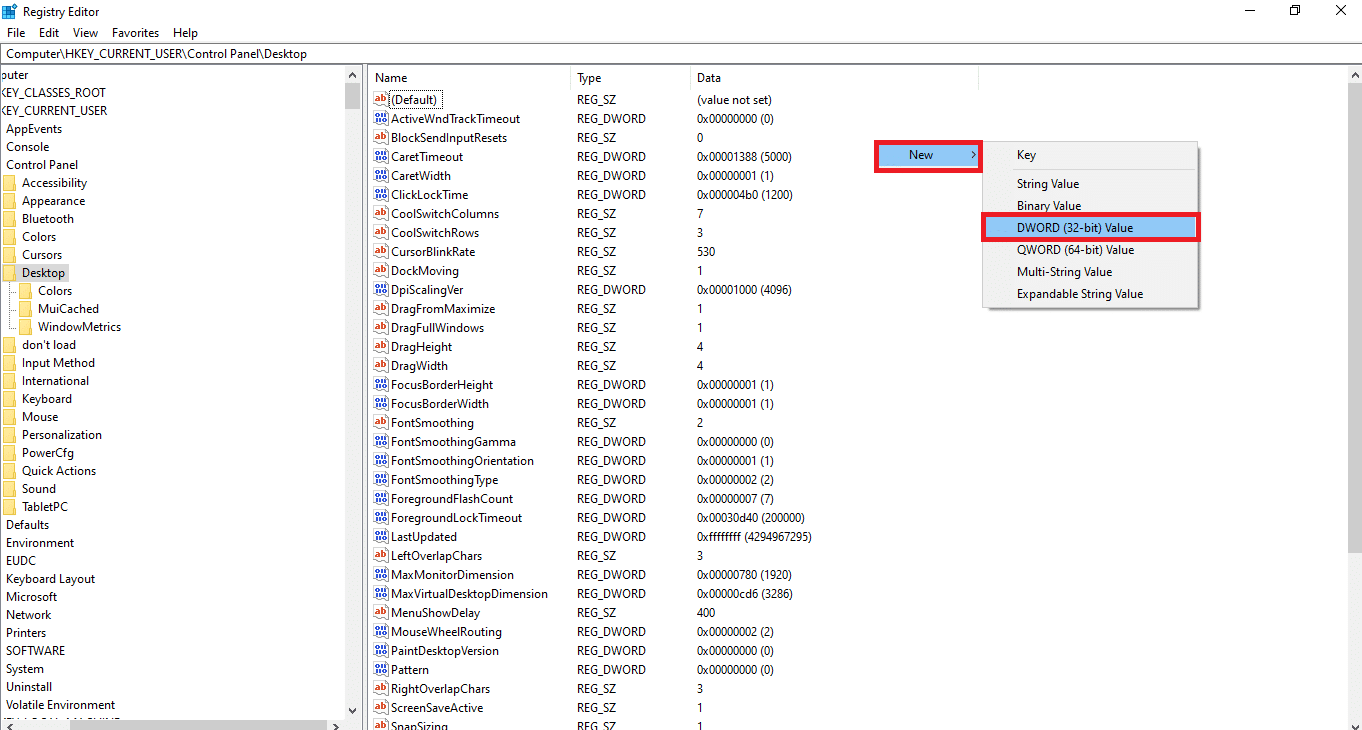Select the Keyboard key in tree
Screen dimensions: 1362x730
47,399
